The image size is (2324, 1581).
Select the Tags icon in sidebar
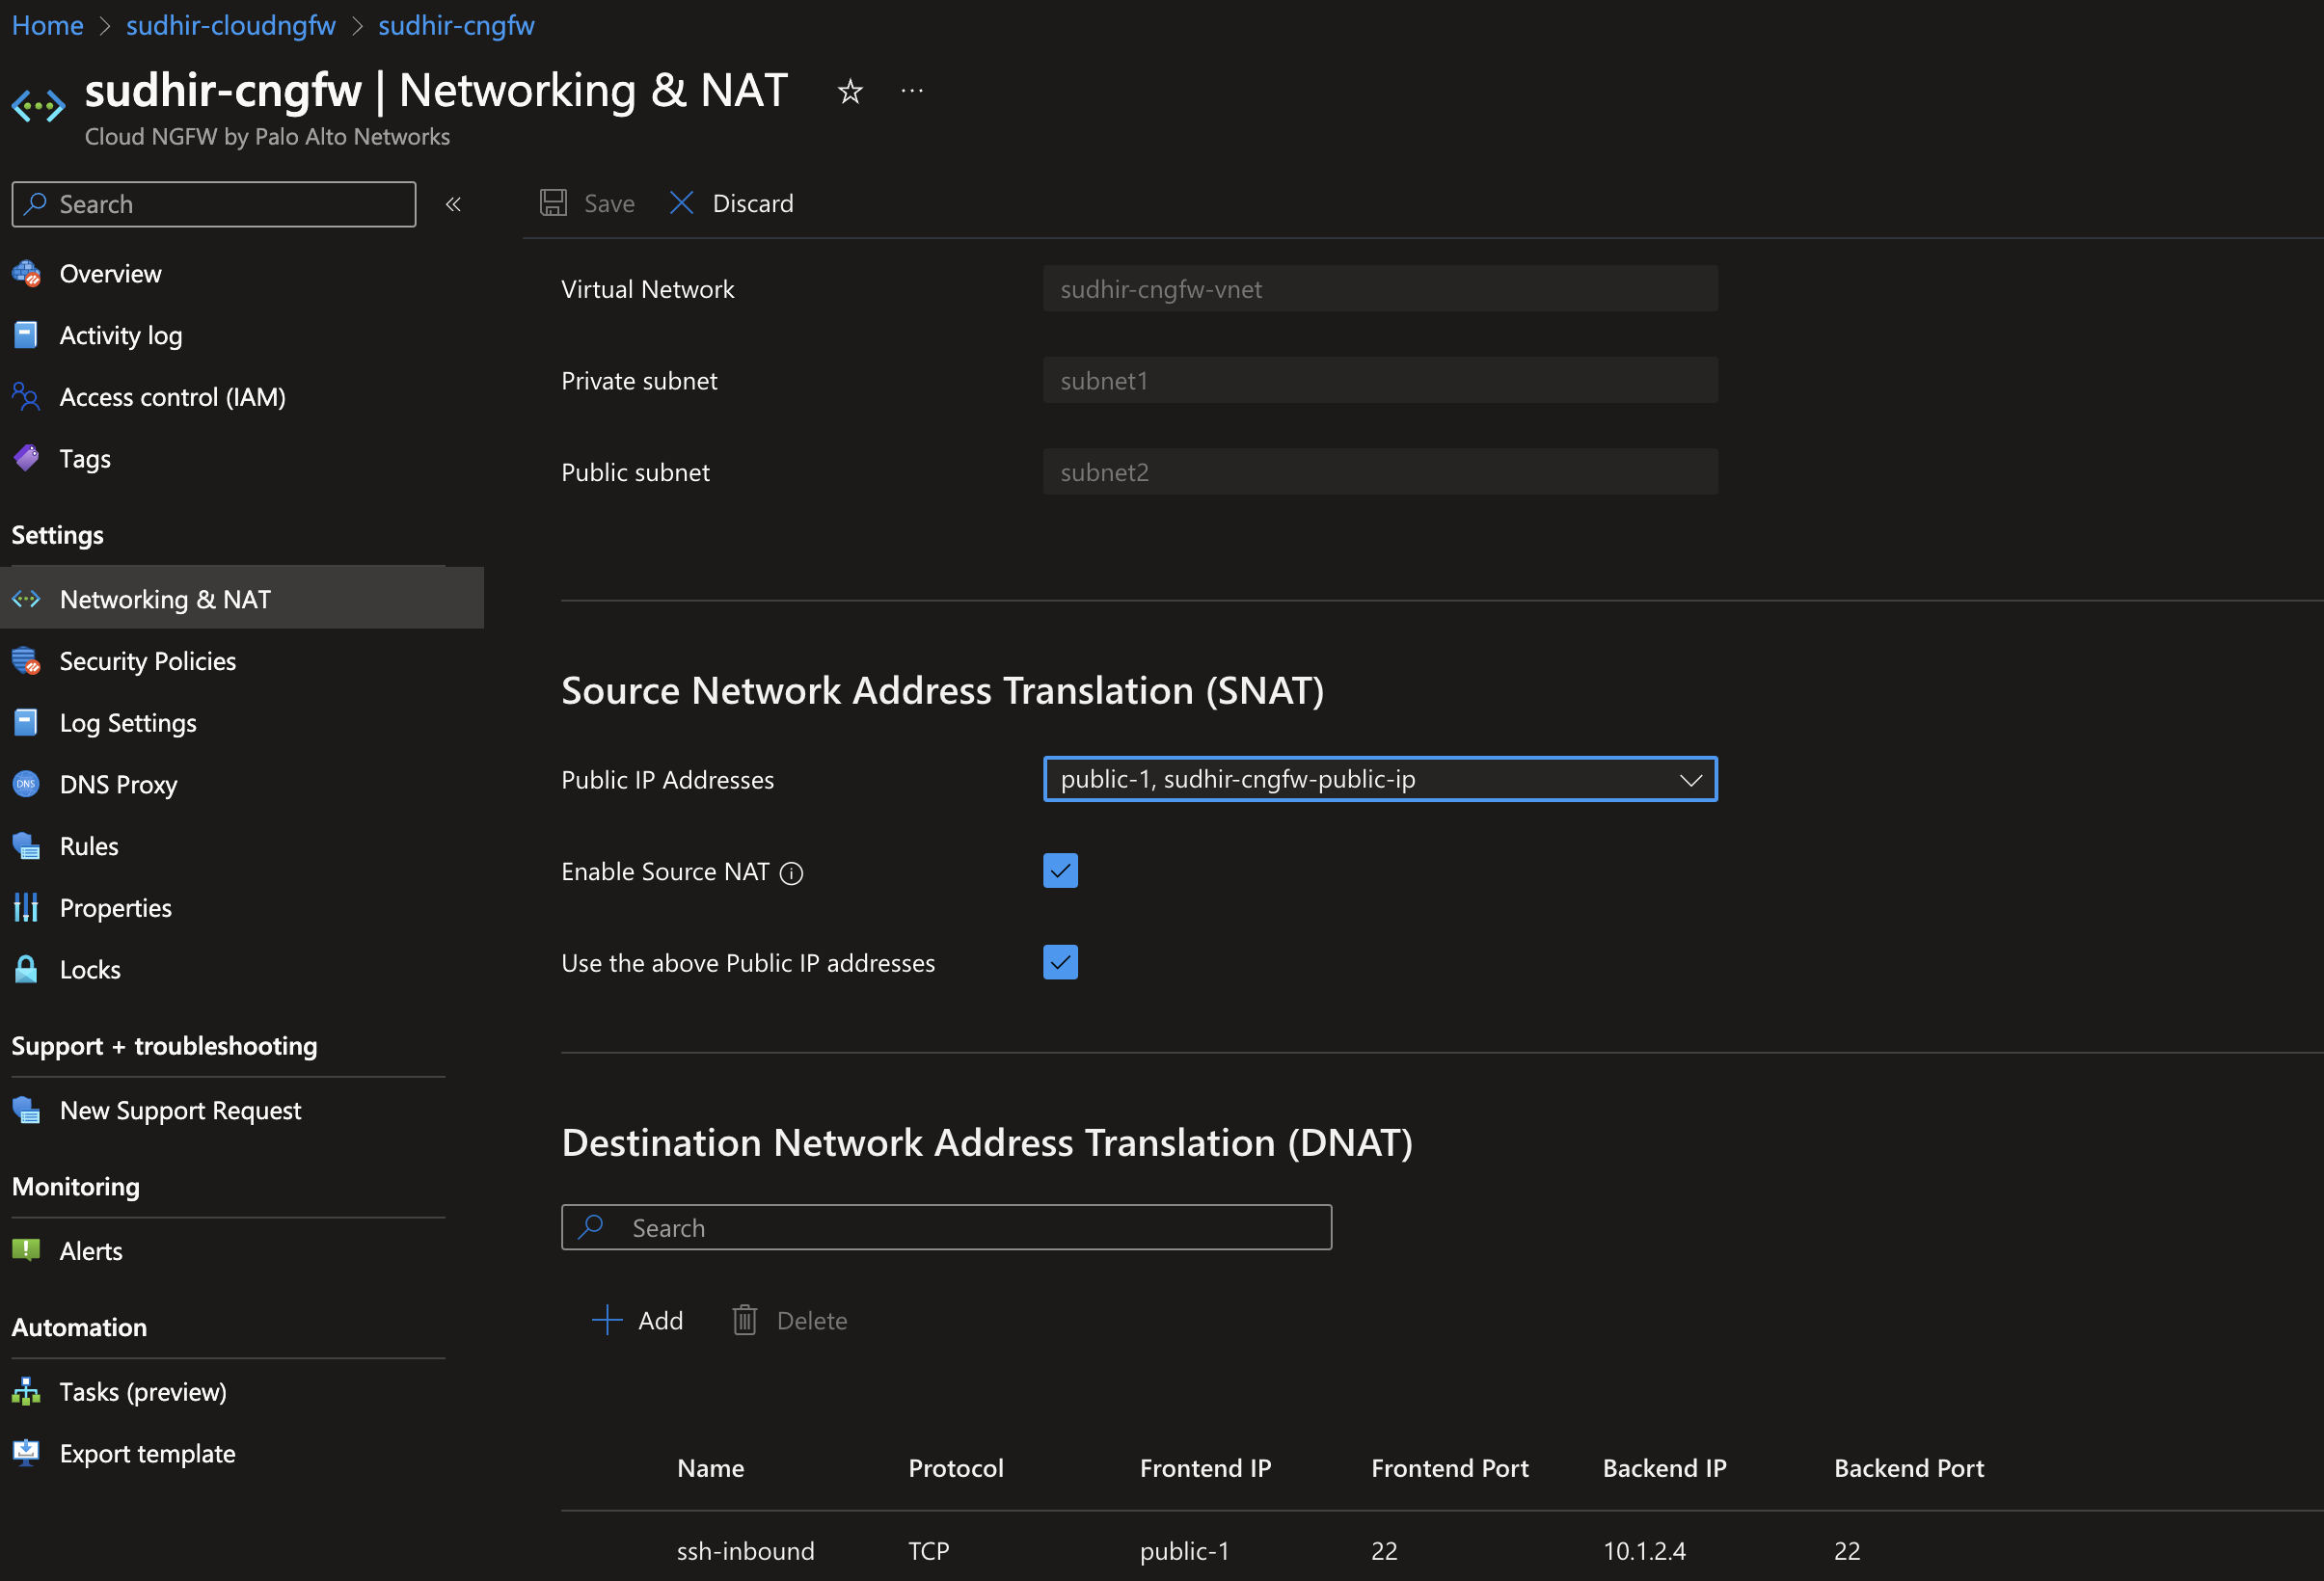coord(26,458)
